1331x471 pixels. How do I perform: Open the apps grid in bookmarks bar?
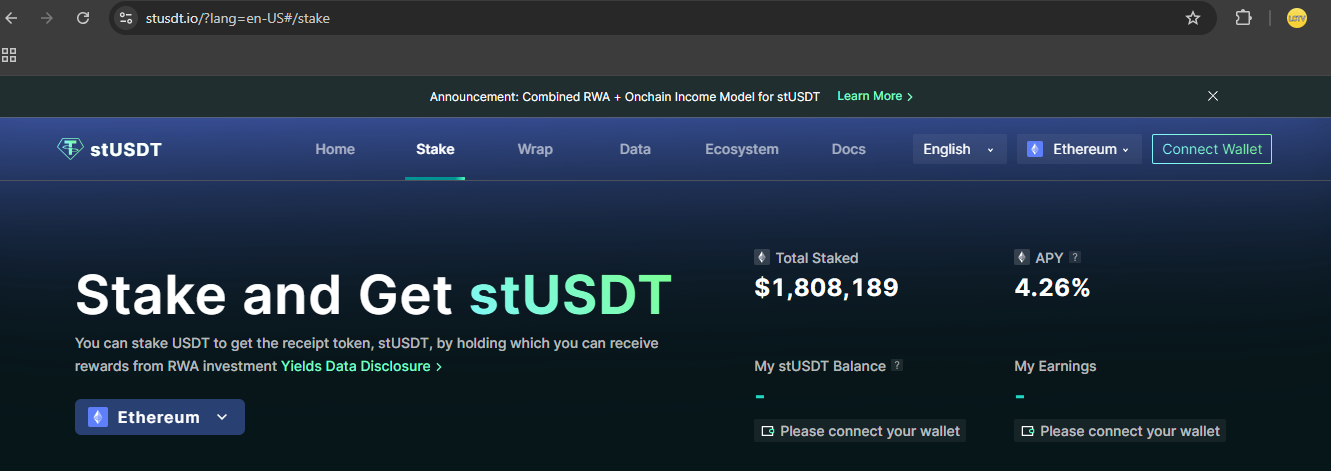point(9,55)
